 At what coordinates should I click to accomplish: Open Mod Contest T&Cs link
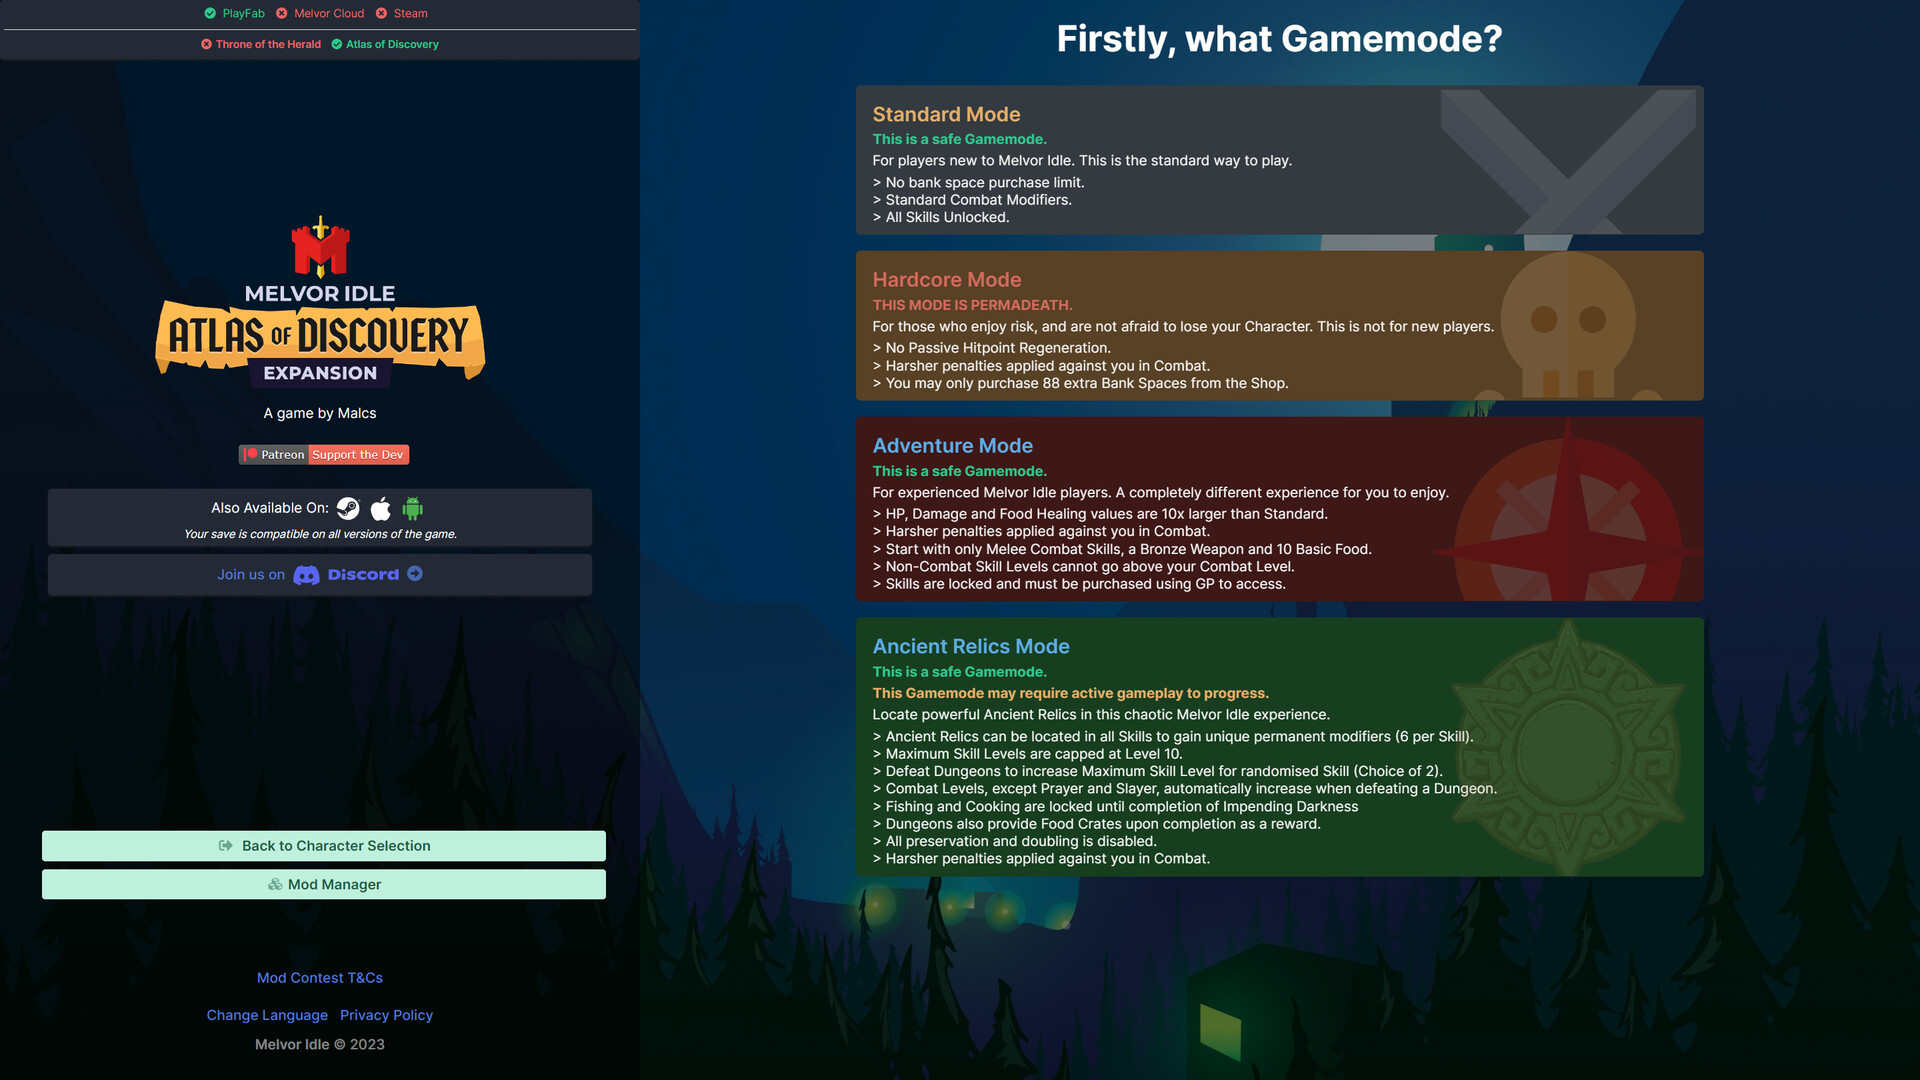[319, 977]
